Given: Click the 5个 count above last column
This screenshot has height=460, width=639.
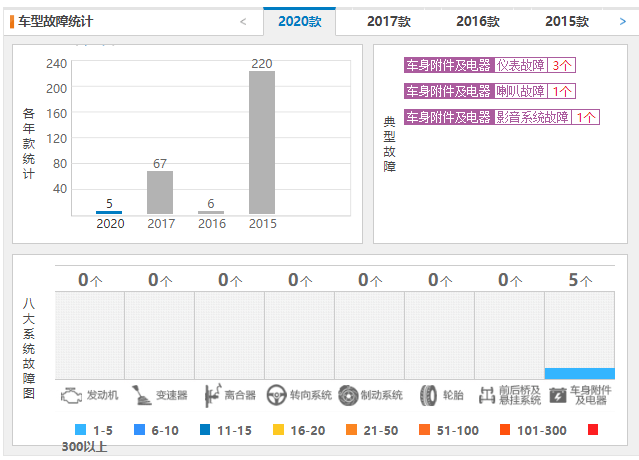Looking at the screenshot, I should [580, 280].
